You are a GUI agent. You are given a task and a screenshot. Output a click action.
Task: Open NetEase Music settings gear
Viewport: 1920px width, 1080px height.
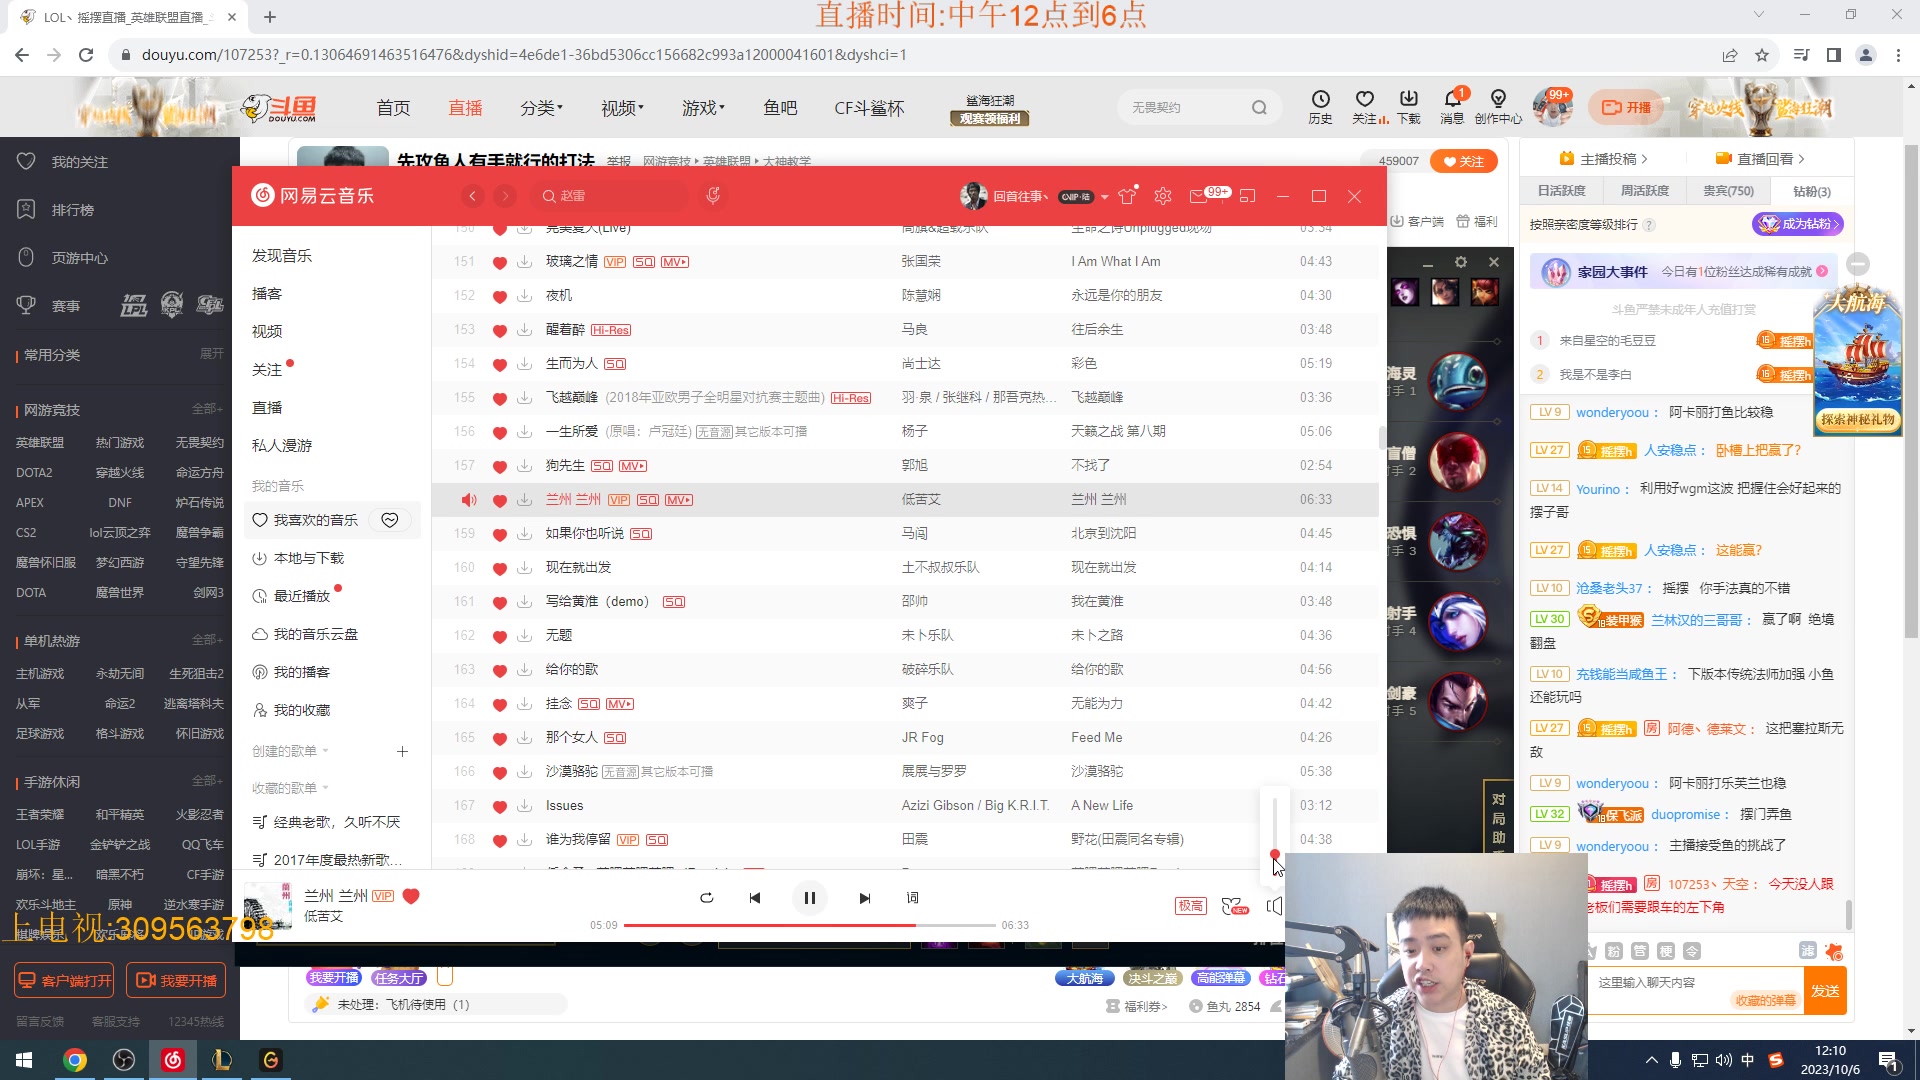(1163, 196)
